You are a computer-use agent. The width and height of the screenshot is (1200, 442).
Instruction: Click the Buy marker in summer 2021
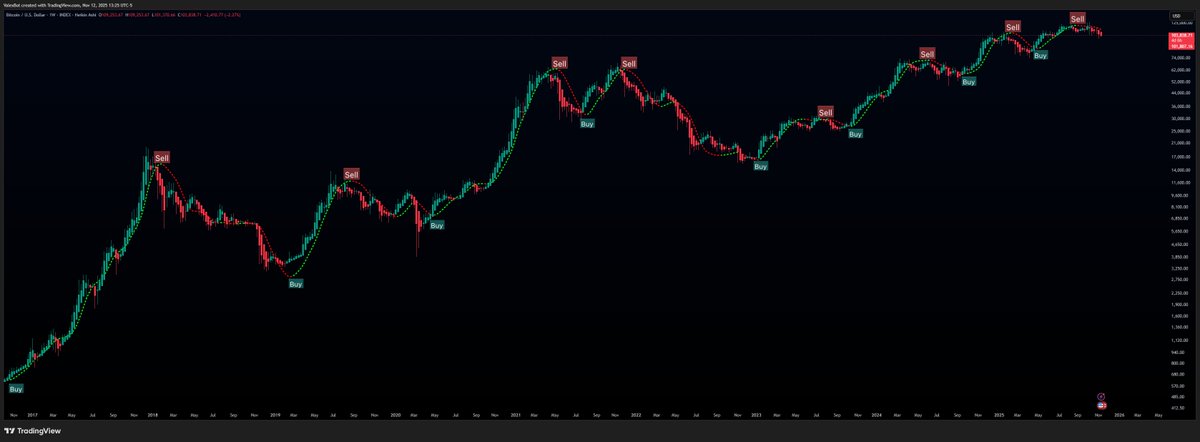(x=588, y=123)
